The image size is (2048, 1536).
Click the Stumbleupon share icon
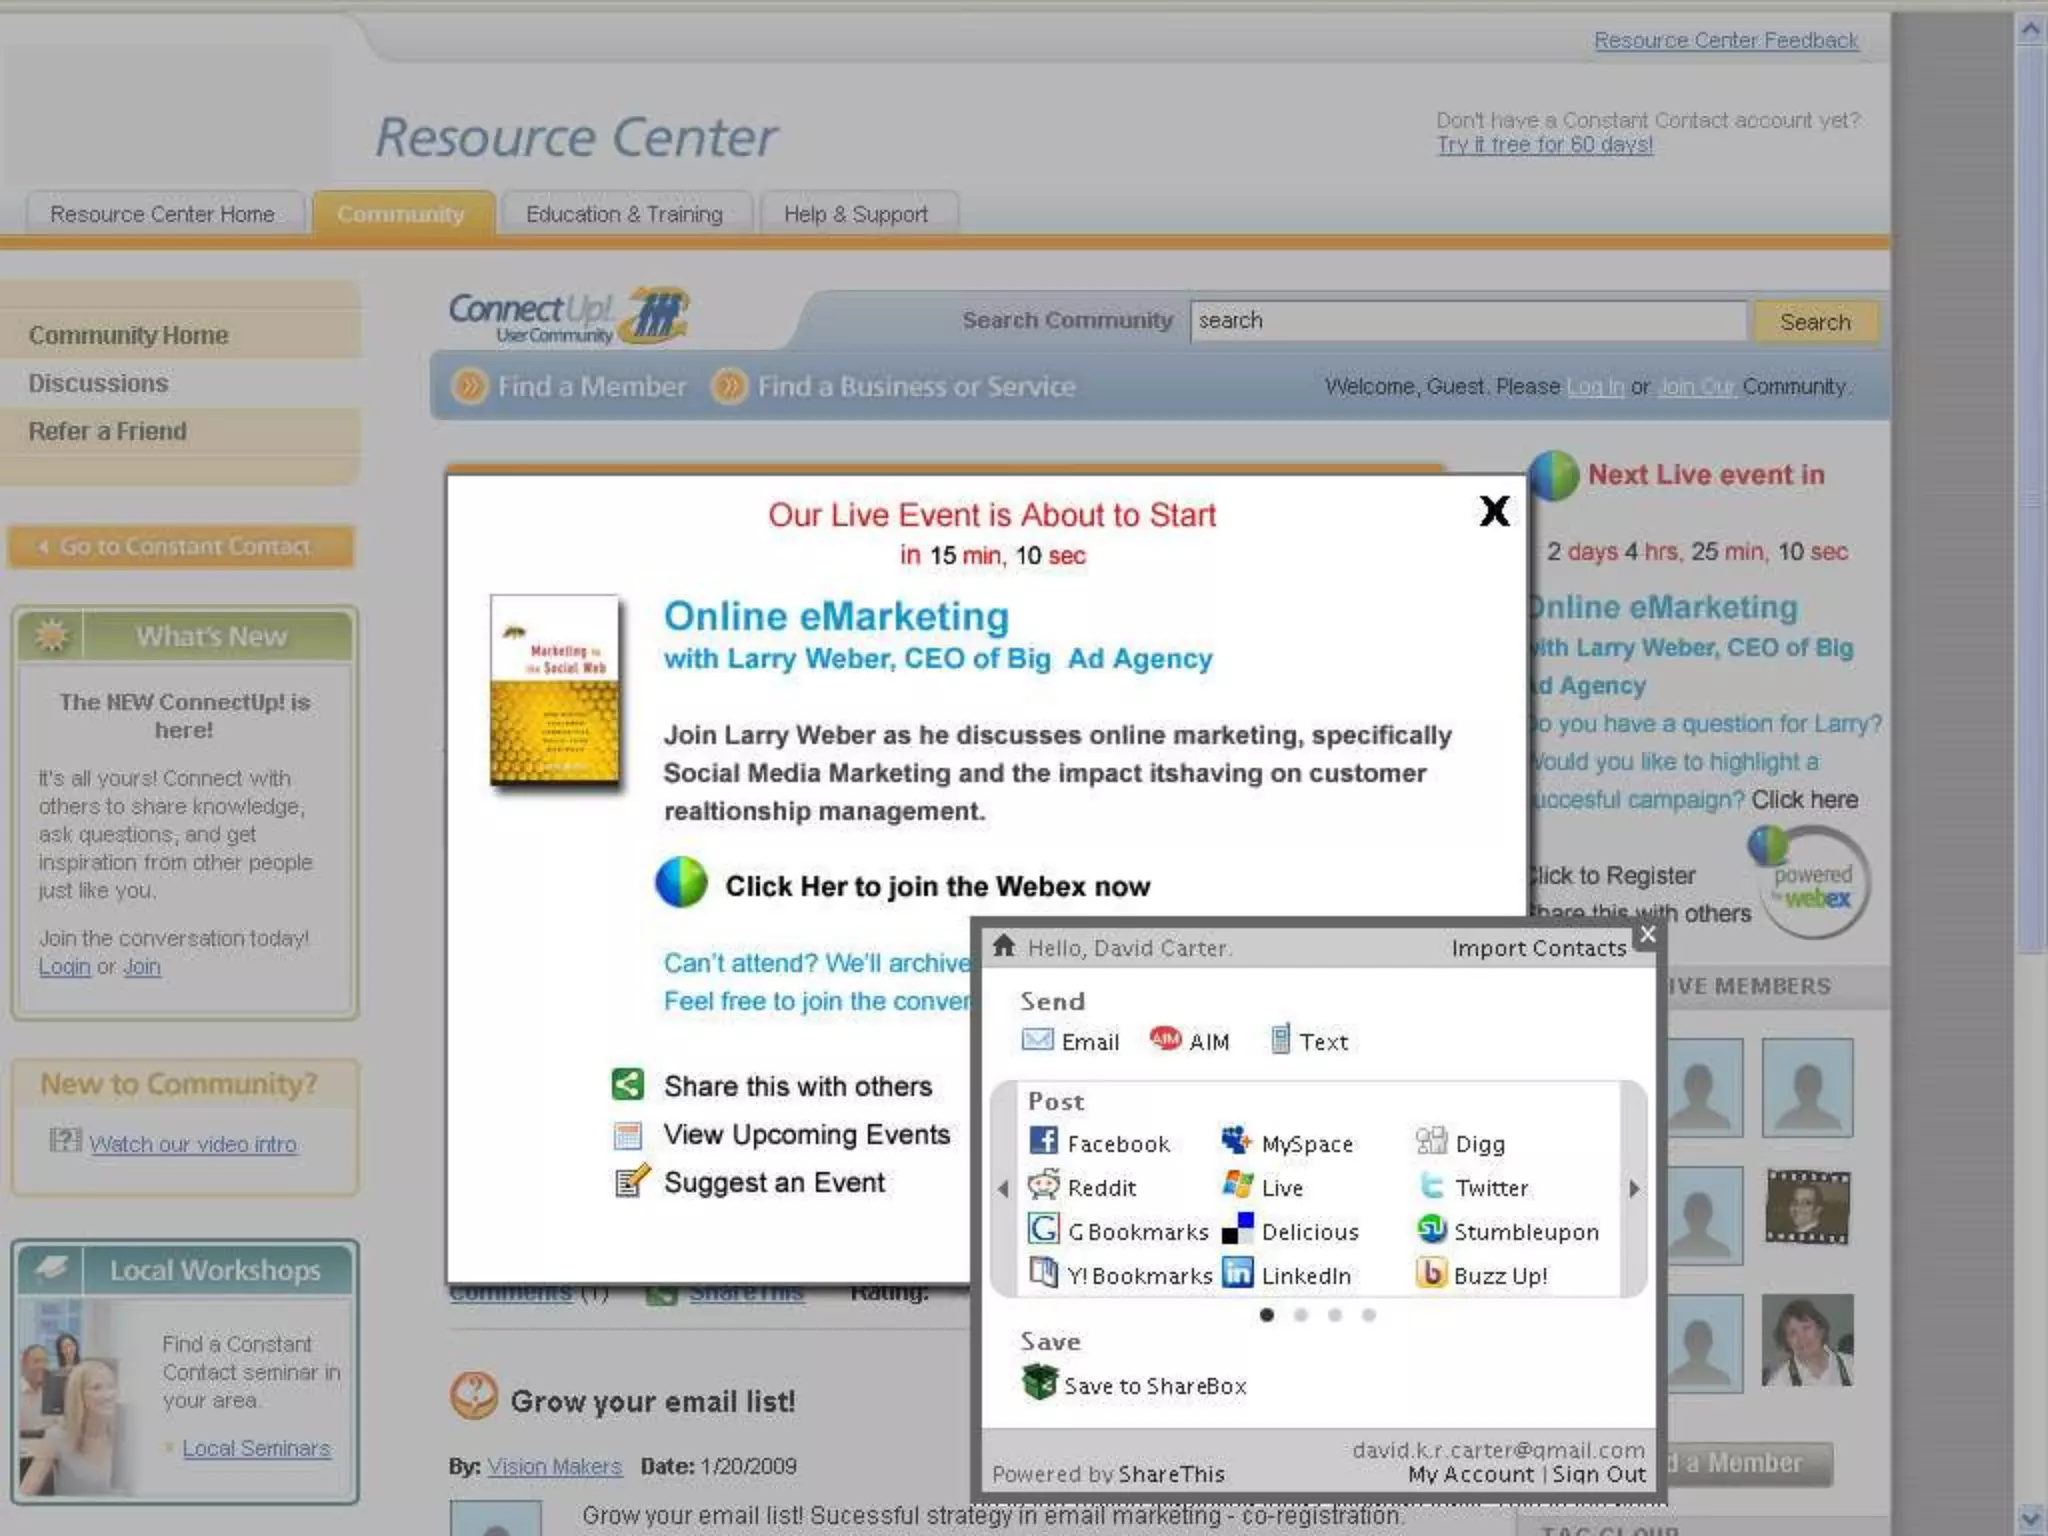[x=1432, y=1229]
